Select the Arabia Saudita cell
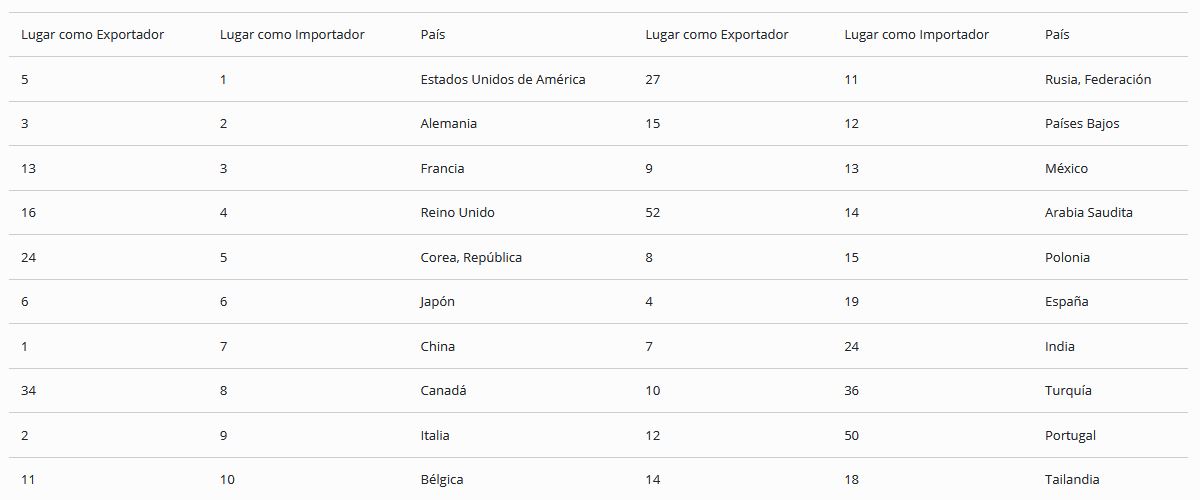This screenshot has height=500, width=1200. click(x=1088, y=212)
